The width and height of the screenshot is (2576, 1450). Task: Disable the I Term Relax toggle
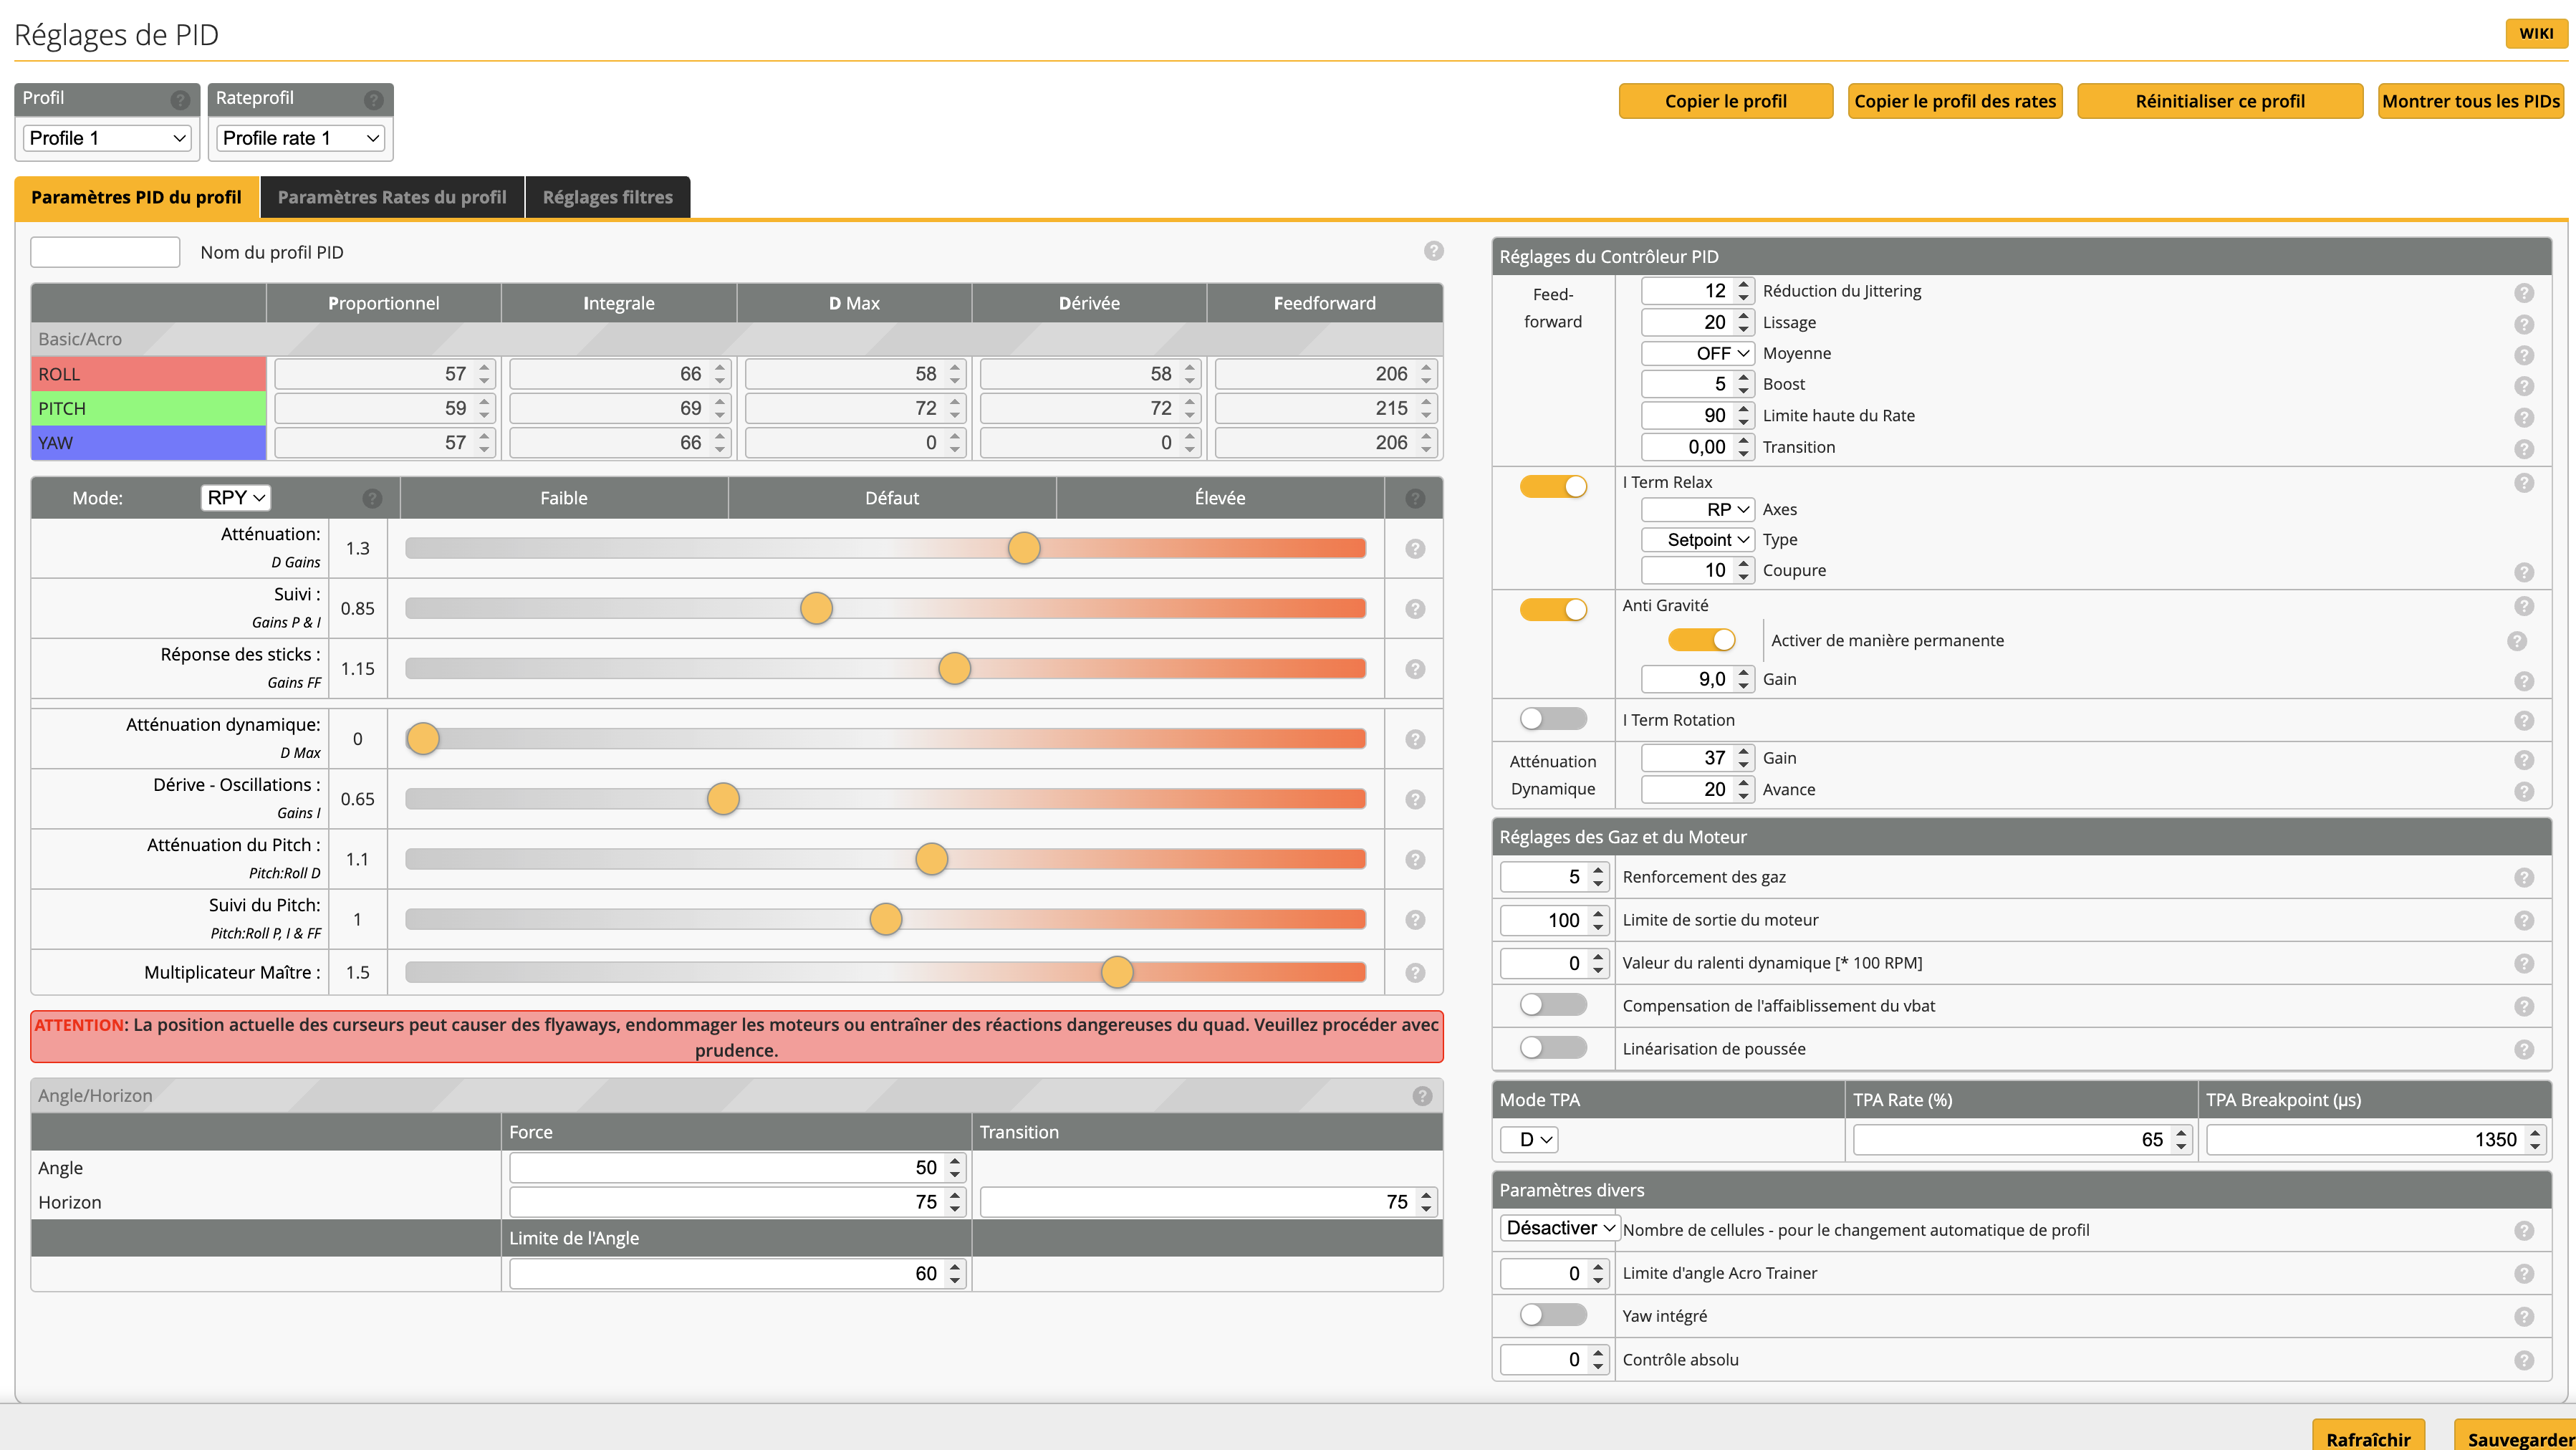[x=1552, y=486]
